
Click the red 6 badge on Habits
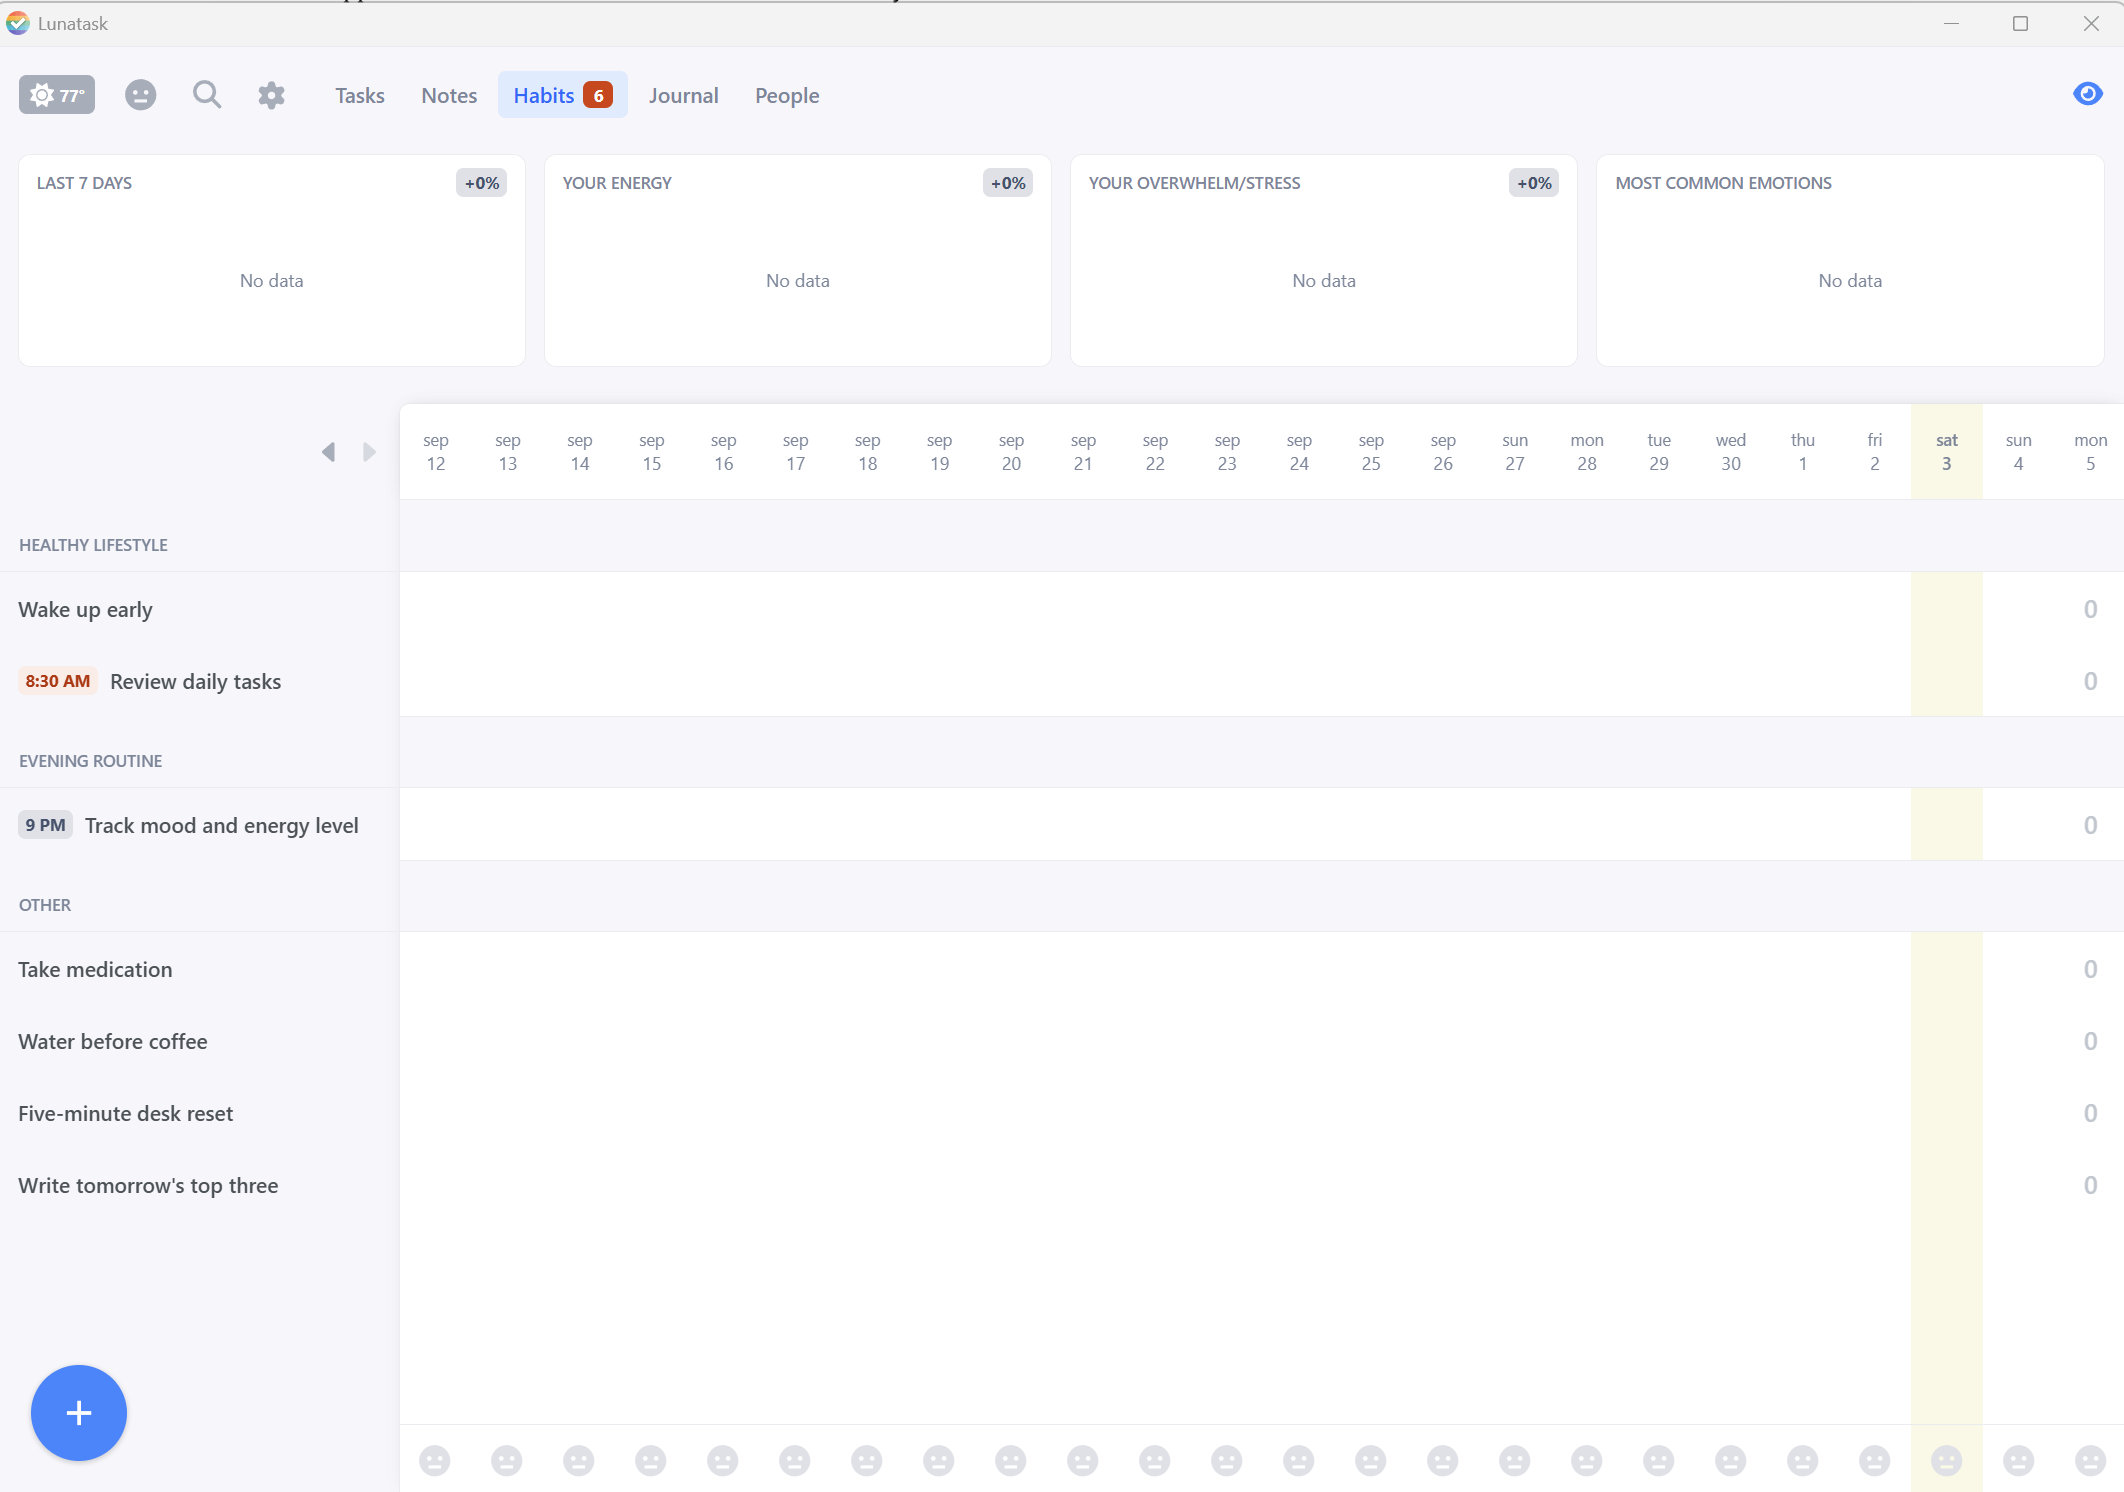[x=598, y=95]
